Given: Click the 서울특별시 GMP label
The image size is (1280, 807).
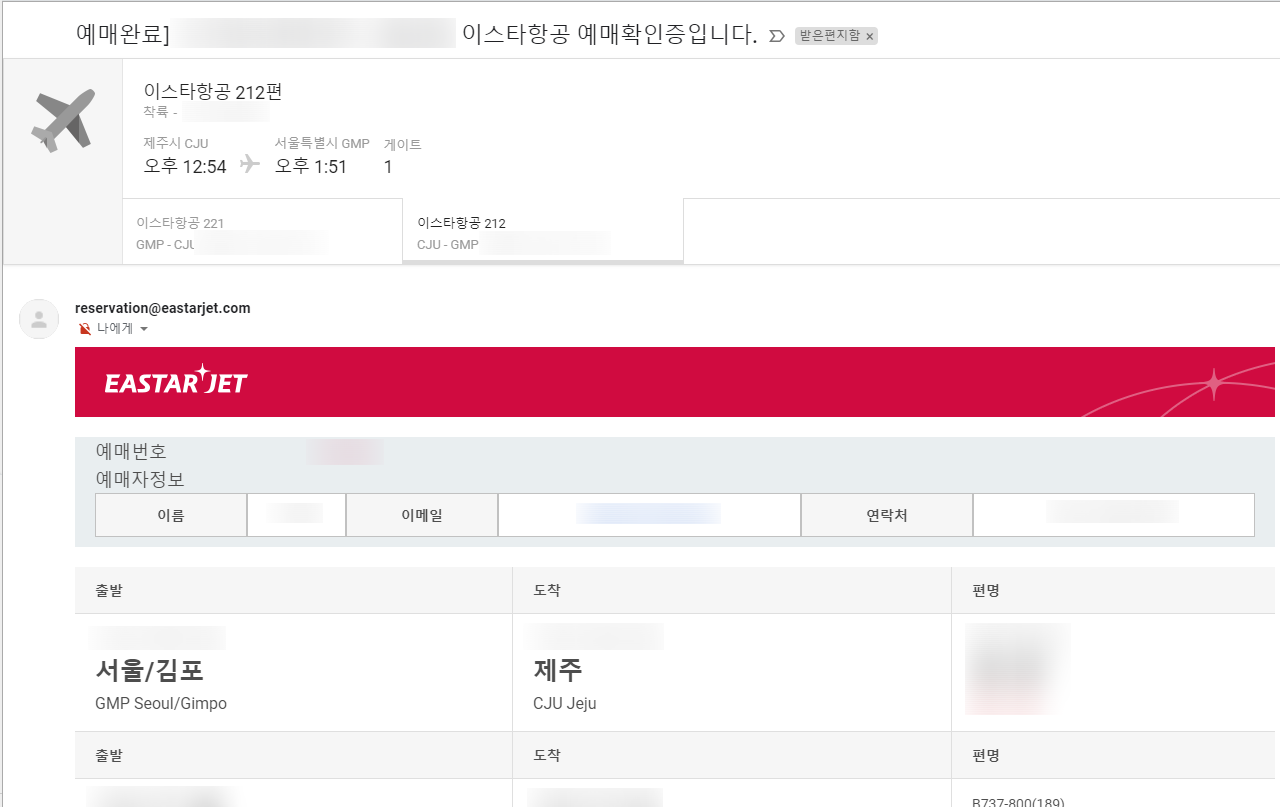Looking at the screenshot, I should click(x=322, y=143).
